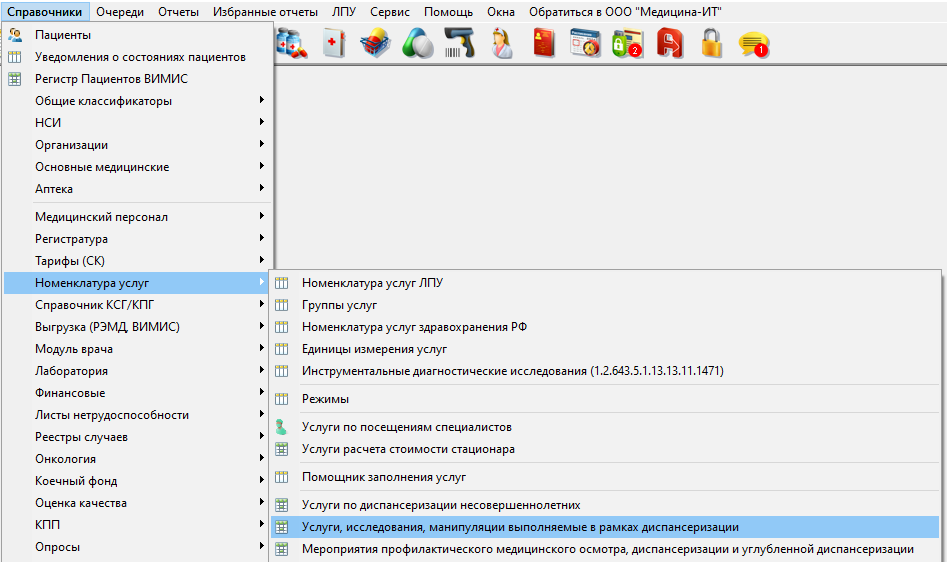Image resolution: width=947 pixels, height=562 pixels.
Task: Click the gold padlock toolbar icon
Action: pyautogui.click(x=711, y=44)
